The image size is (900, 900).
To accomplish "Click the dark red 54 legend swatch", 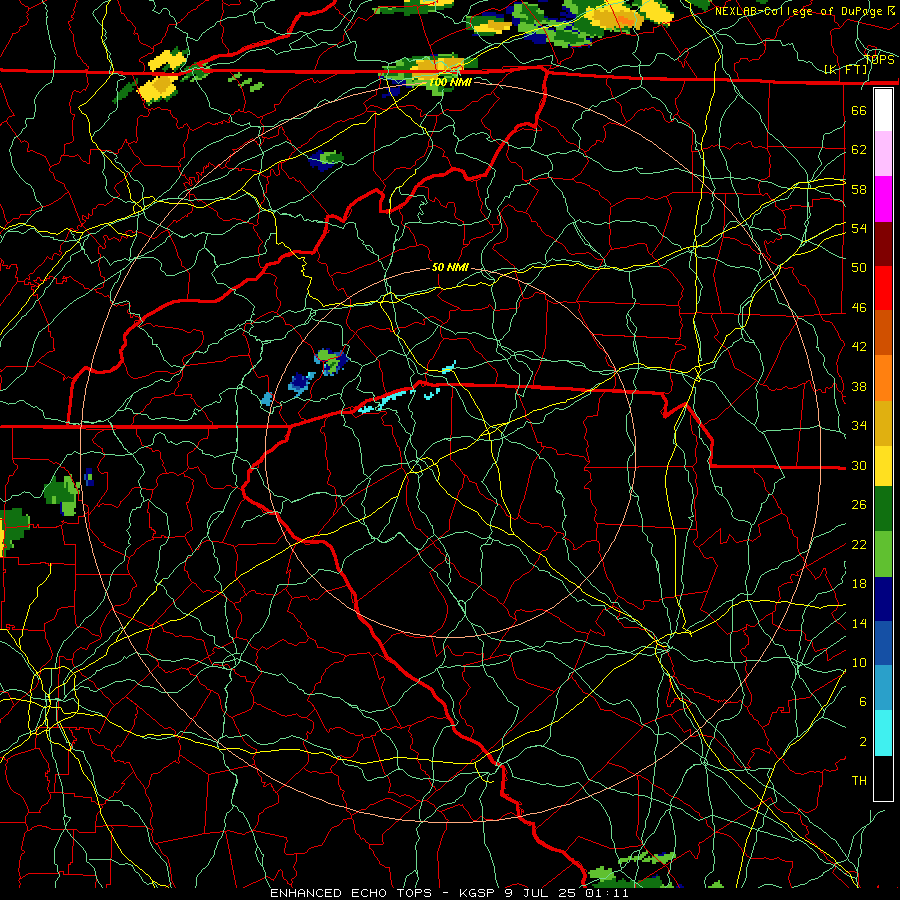I will click(883, 244).
